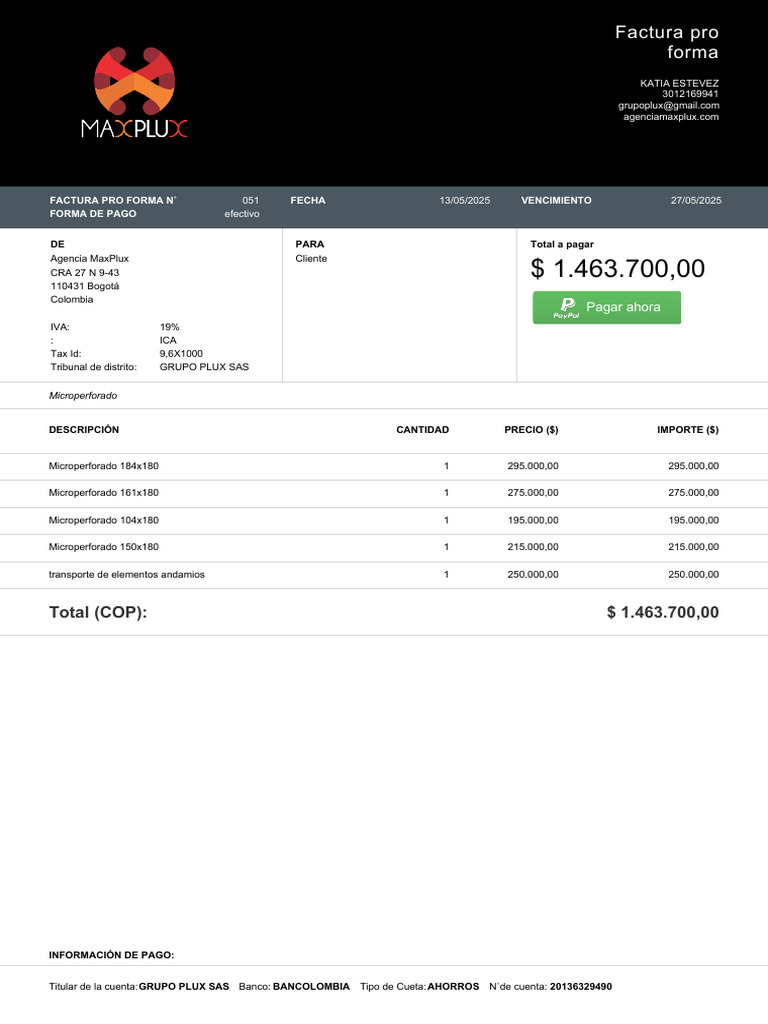Click the price 195.000,00 in the PRECIO column
768x1024 pixels.
click(533, 520)
